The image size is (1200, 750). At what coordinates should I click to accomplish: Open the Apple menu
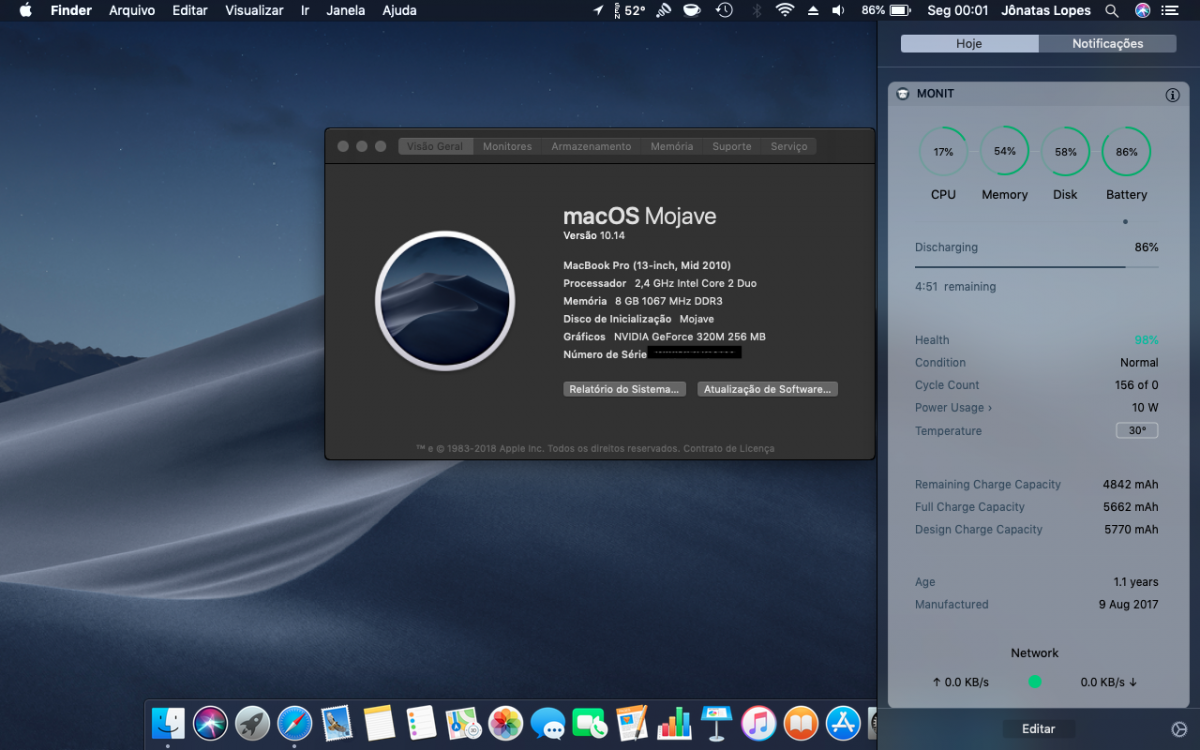click(x=25, y=10)
